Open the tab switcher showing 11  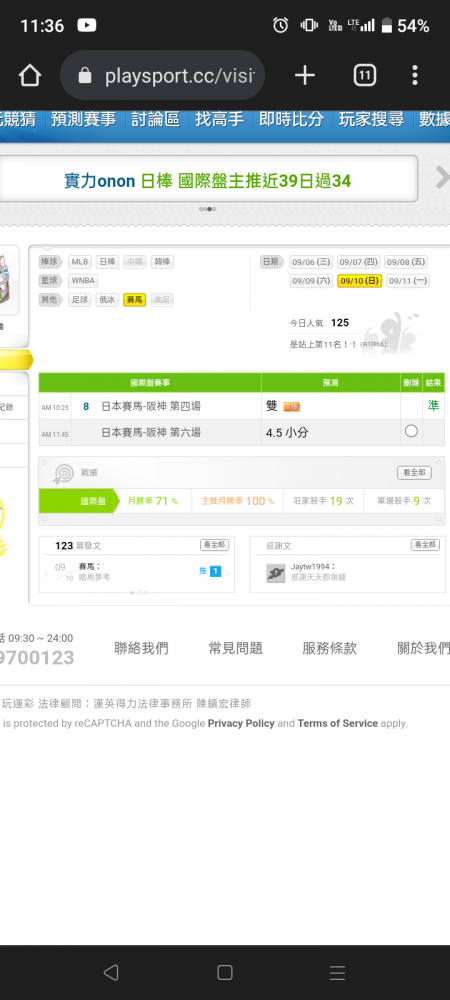pyautogui.click(x=364, y=76)
